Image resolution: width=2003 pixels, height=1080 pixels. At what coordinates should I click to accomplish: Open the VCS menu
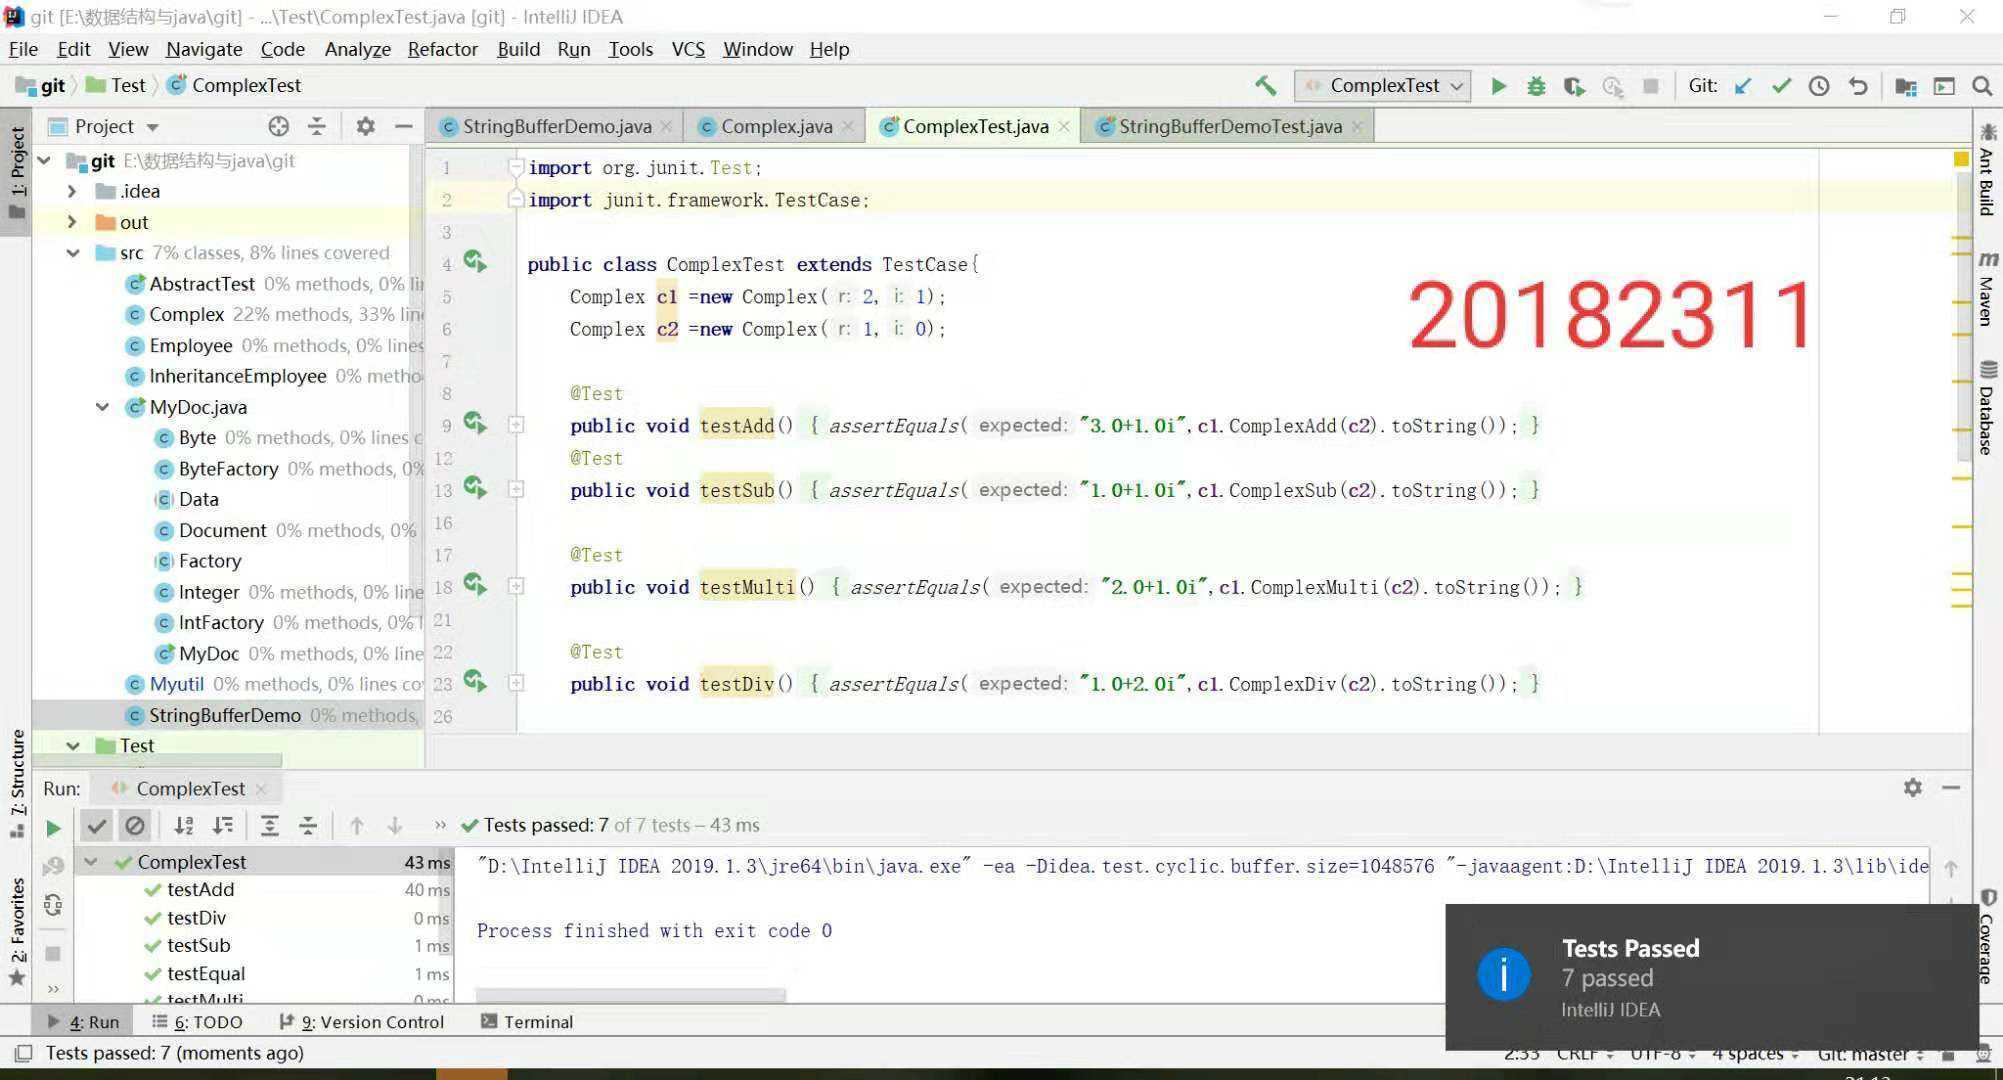point(688,49)
